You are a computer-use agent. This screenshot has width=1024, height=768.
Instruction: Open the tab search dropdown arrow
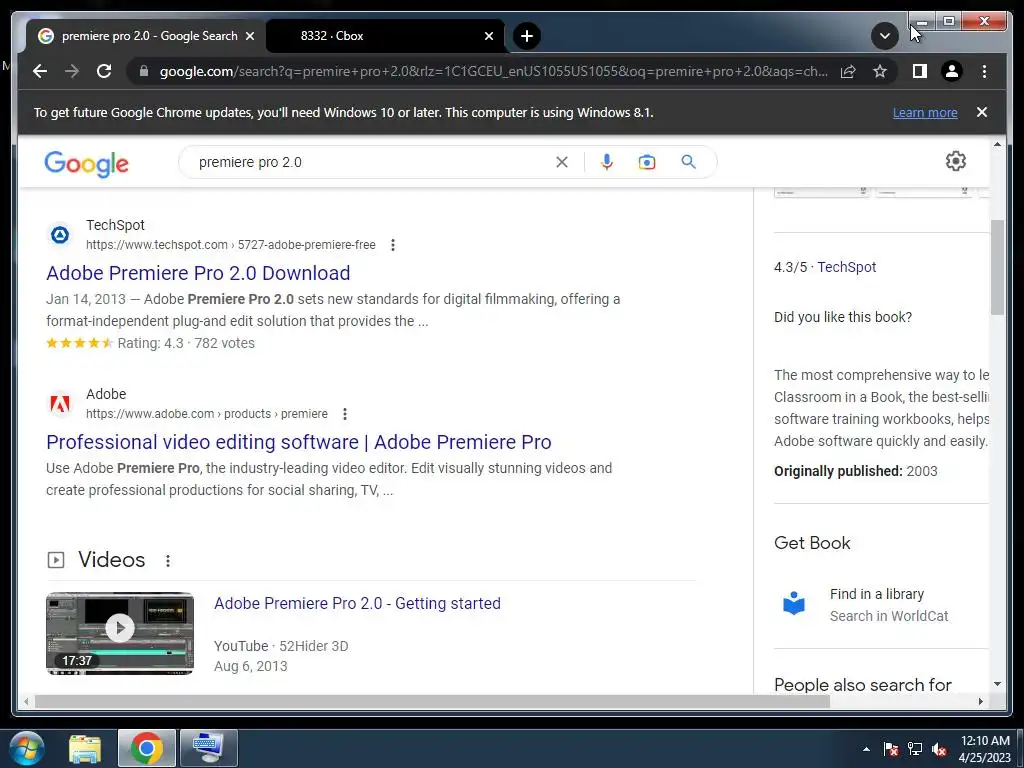tap(884, 36)
